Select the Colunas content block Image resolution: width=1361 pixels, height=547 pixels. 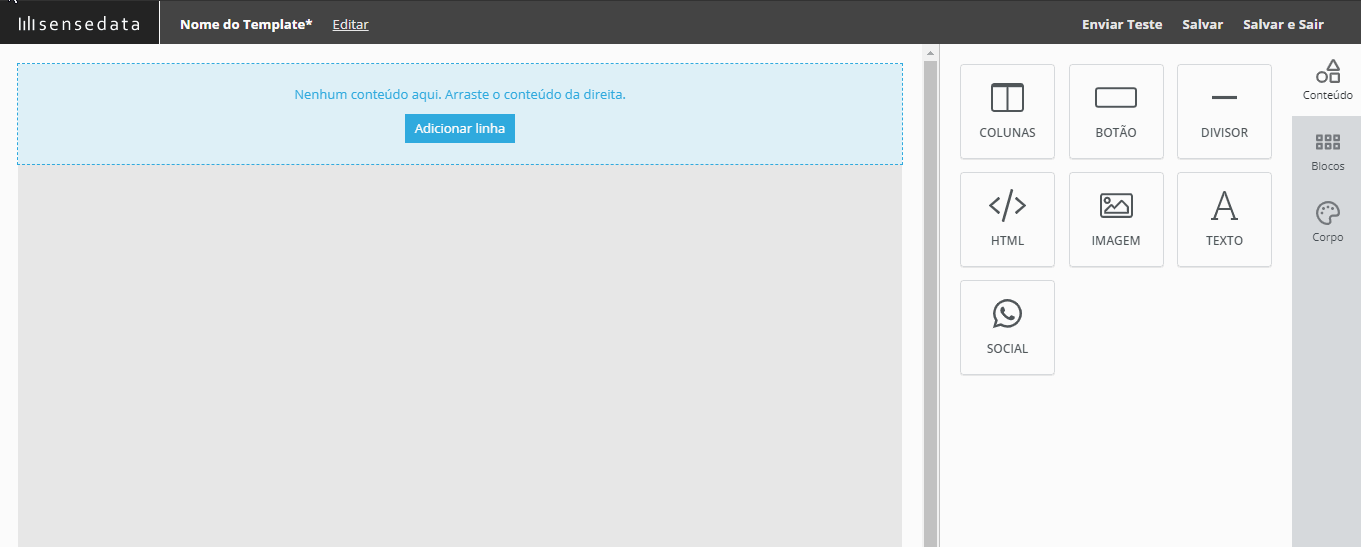click(x=1007, y=111)
